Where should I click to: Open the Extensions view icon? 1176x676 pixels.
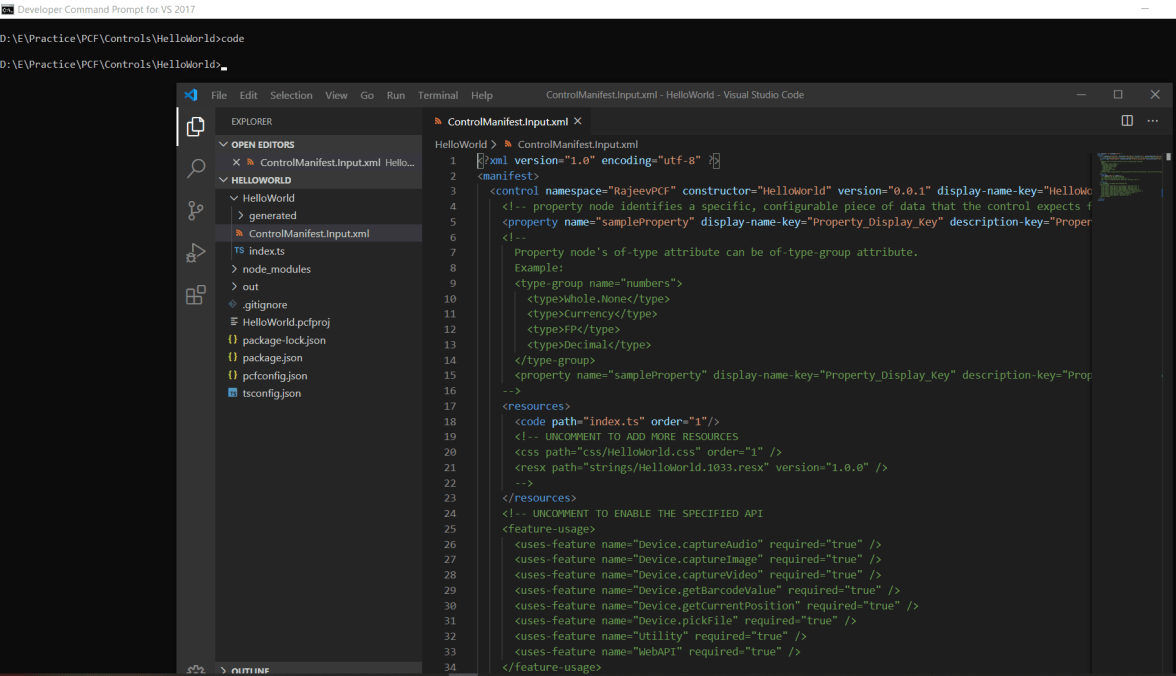coord(196,296)
